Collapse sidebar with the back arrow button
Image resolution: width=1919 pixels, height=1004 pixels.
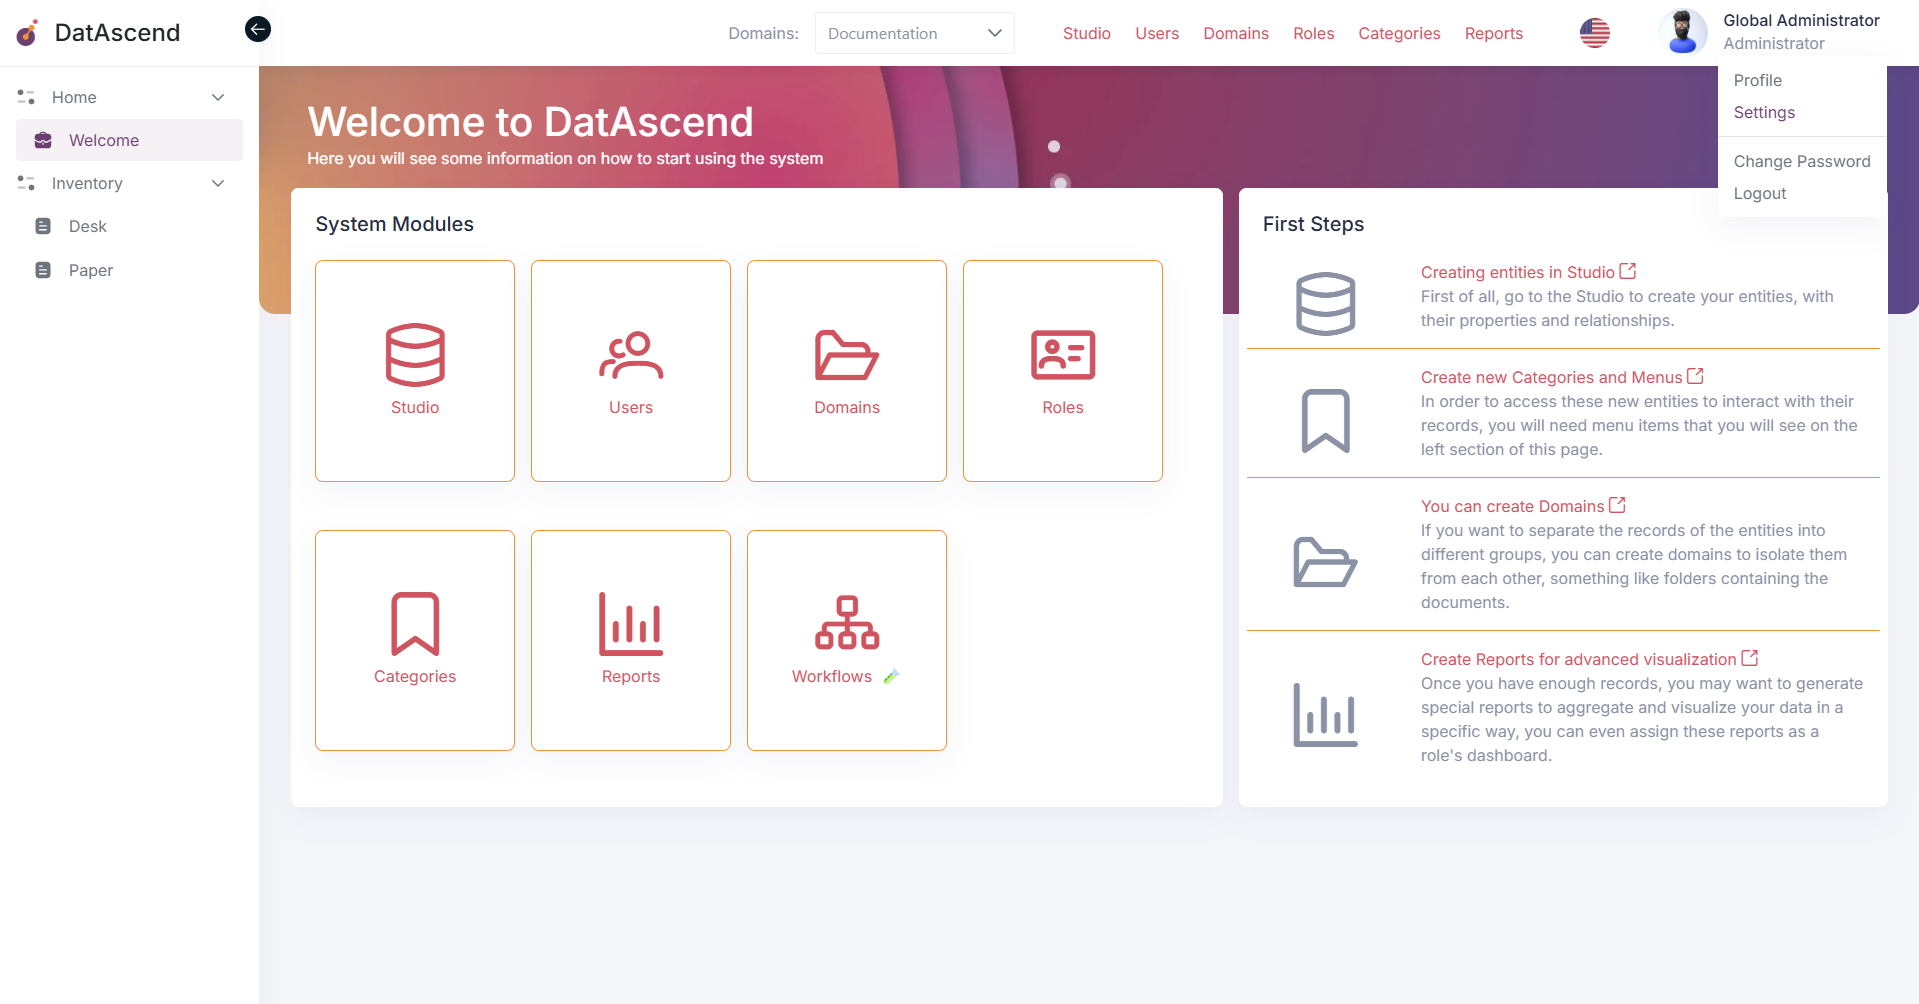258,29
